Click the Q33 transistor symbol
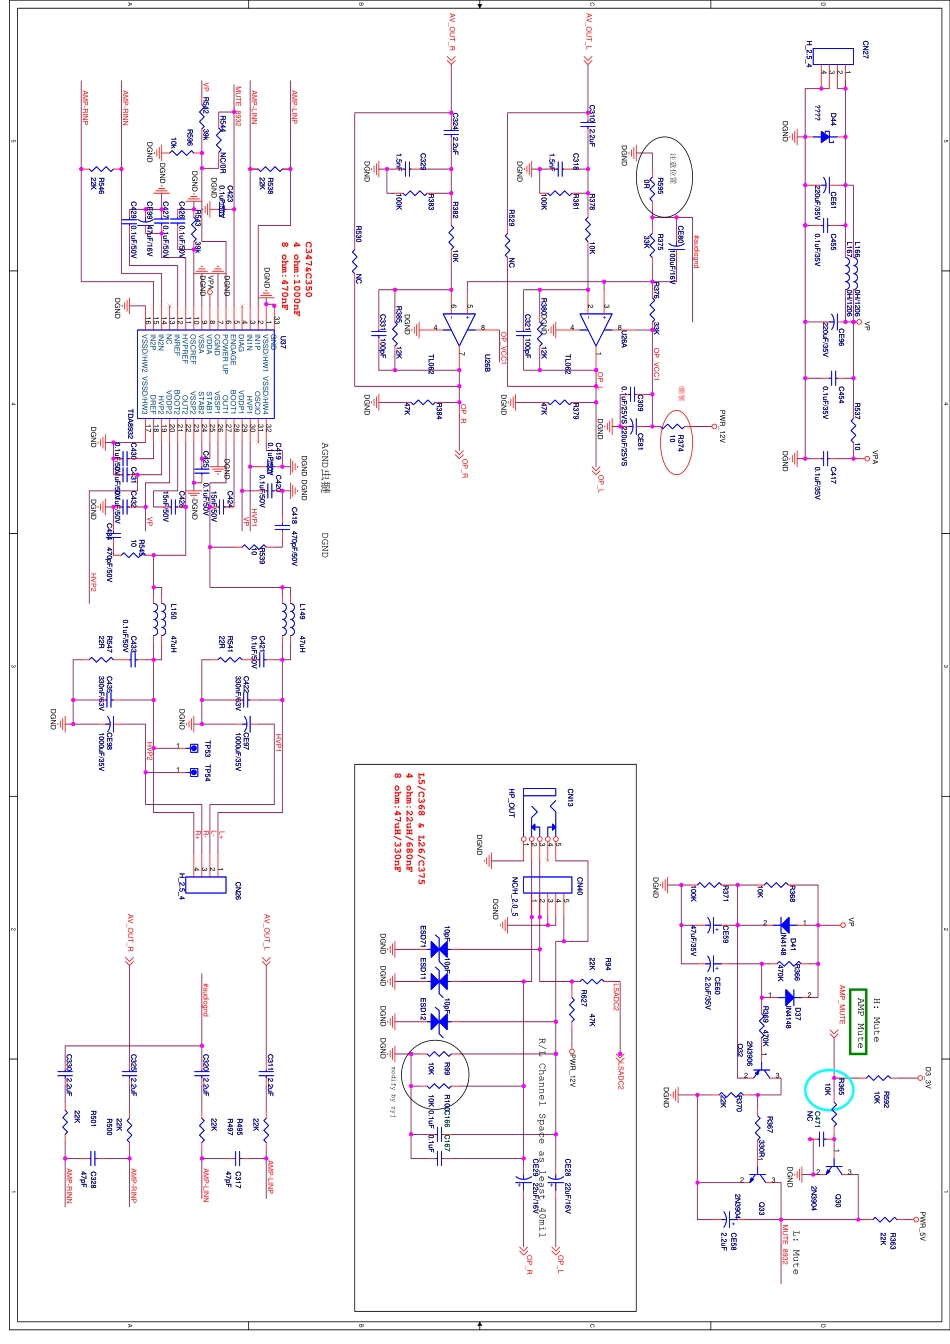Screen dimensions: 950x1344 pos(758,1180)
